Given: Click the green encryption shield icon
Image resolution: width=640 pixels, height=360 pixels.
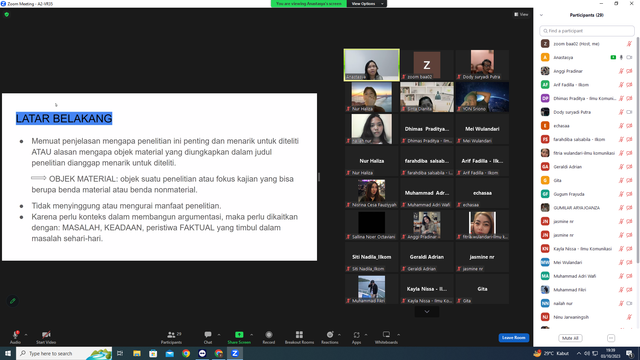Looking at the screenshot, I should [7, 14].
